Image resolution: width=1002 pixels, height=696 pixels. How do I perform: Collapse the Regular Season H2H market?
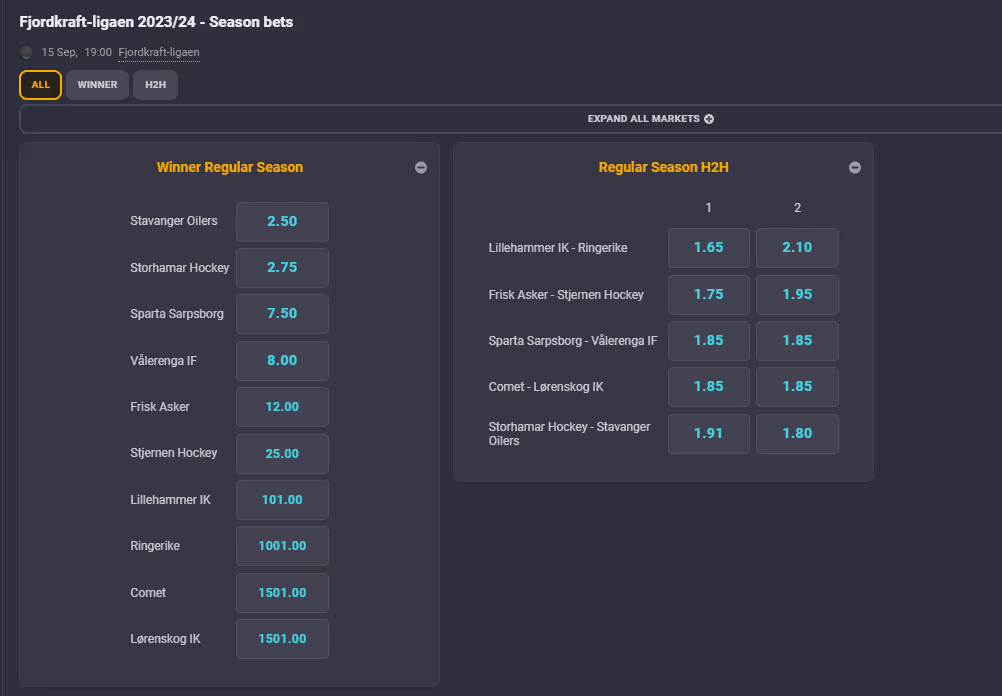pyautogui.click(x=854, y=167)
